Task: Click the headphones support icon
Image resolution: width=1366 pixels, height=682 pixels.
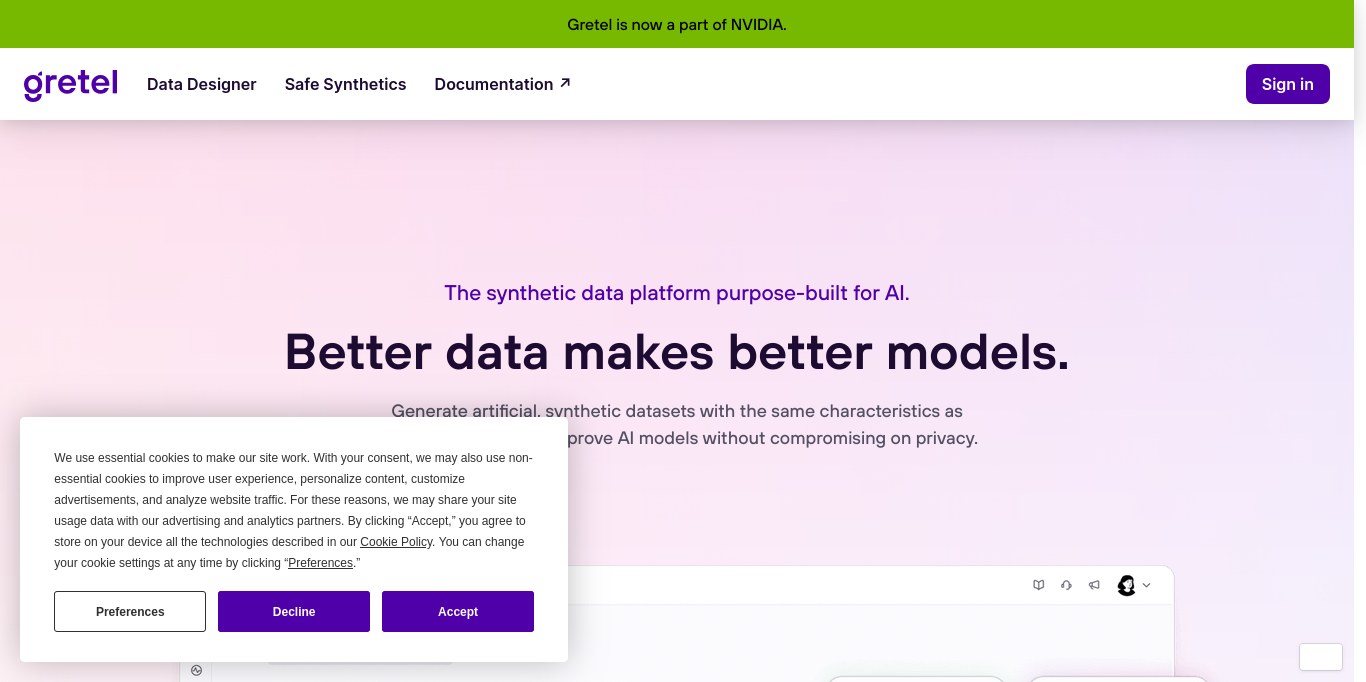Action: pos(1066,585)
